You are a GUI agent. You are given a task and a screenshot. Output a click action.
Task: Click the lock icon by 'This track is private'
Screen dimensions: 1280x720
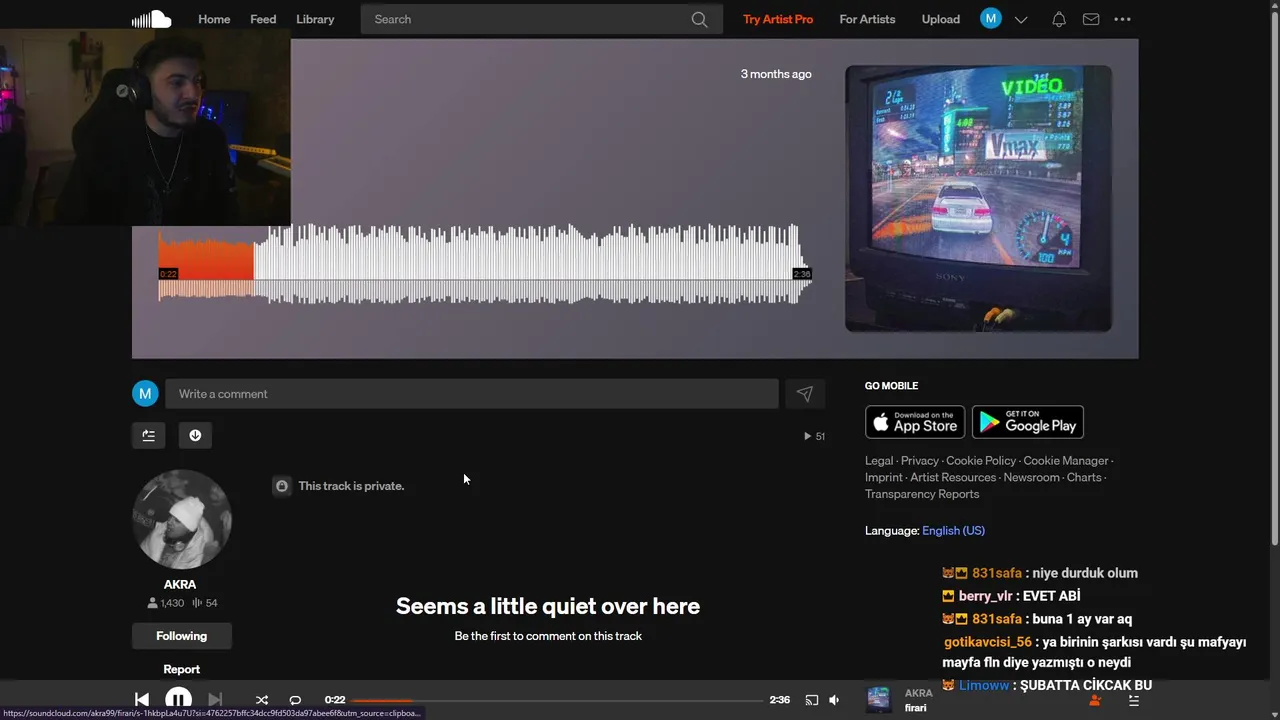[282, 486]
